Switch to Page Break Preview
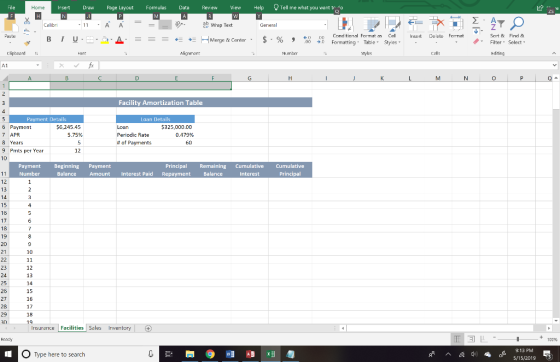This screenshot has width=560, height=362. pyautogui.click(x=484, y=339)
